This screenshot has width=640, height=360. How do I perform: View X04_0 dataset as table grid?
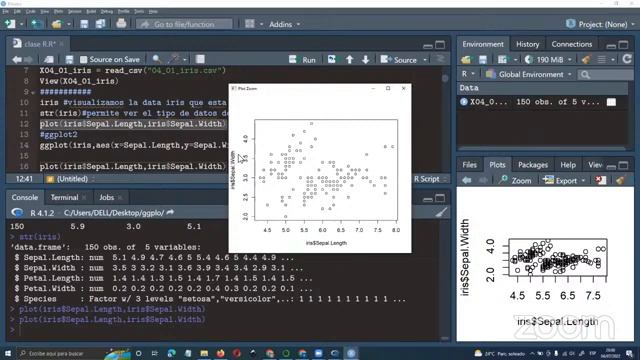[x=611, y=102]
